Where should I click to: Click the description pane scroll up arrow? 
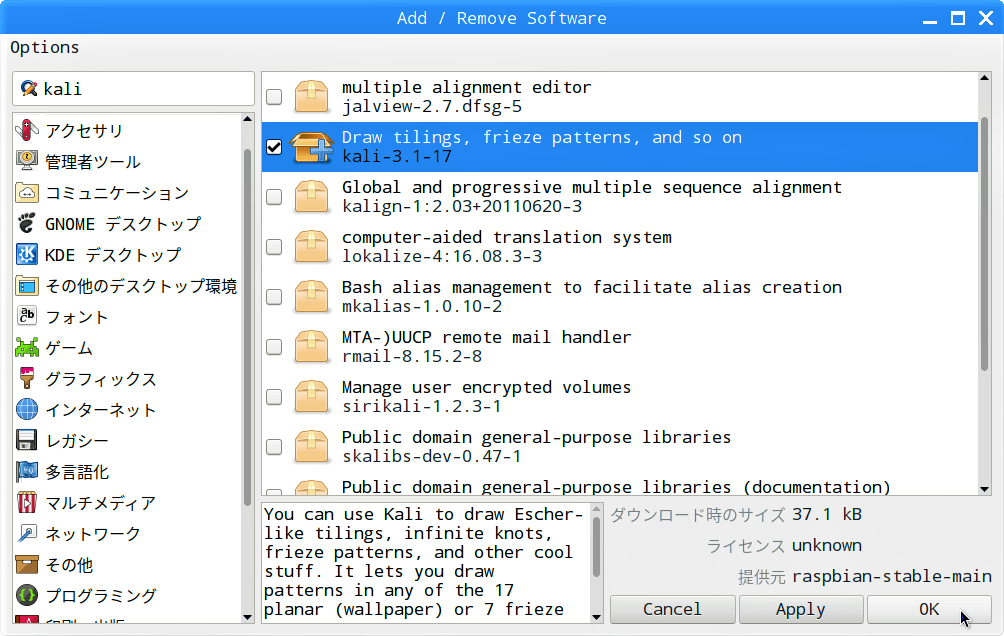coord(597,510)
